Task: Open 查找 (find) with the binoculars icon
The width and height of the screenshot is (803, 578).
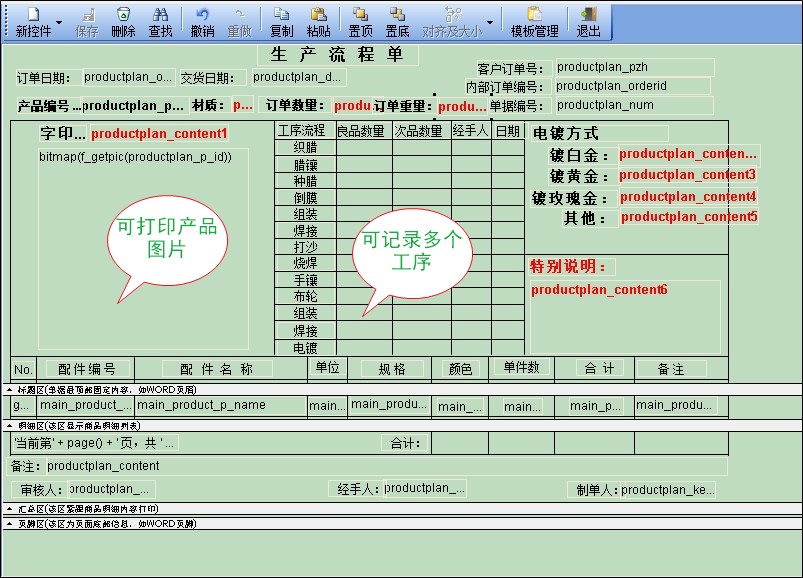Action: [x=160, y=21]
